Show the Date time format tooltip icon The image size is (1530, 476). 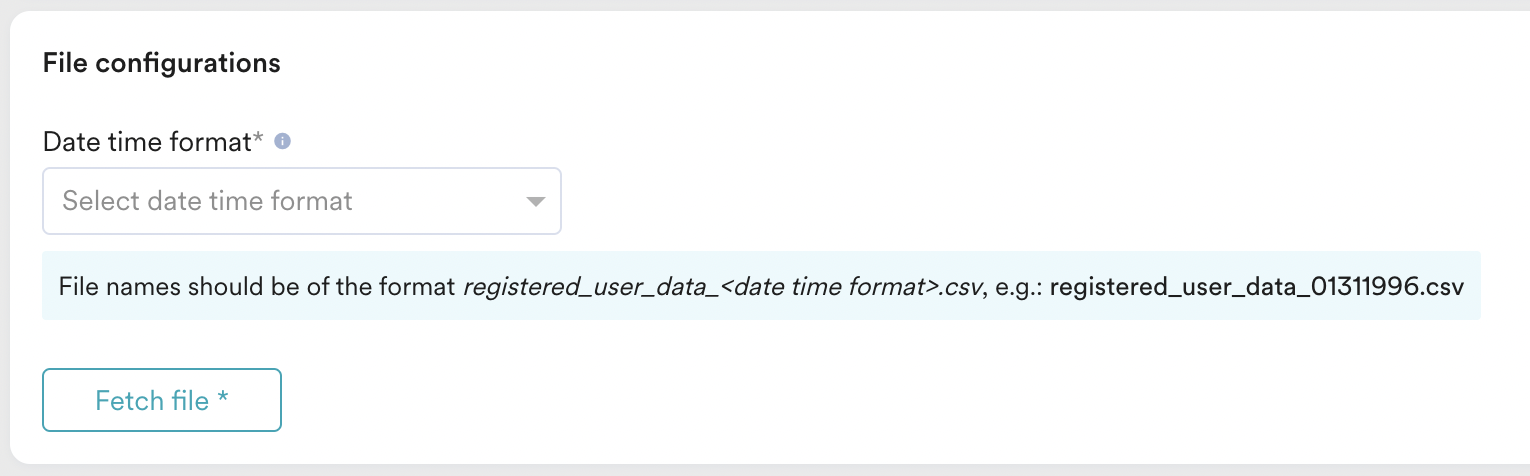pos(283,142)
